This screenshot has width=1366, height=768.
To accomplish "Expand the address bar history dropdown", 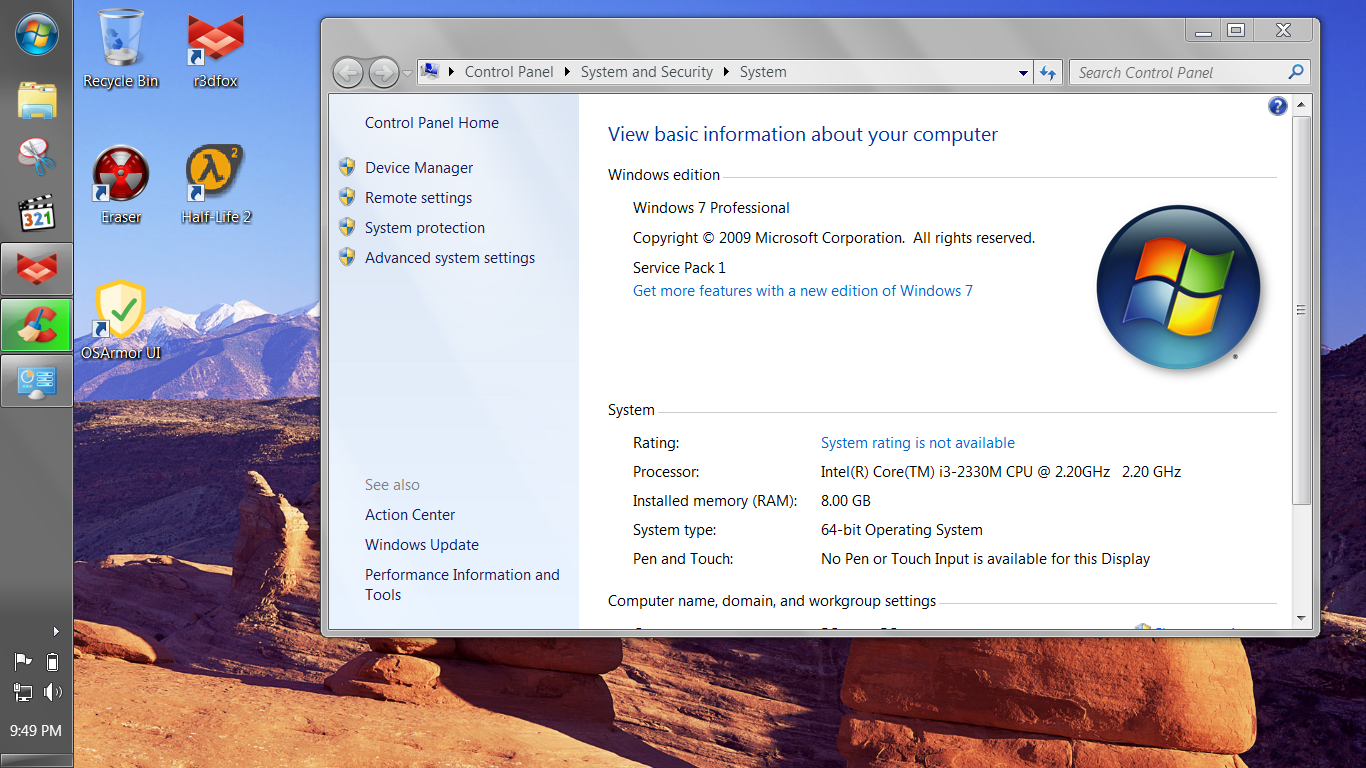I will tap(1023, 73).
